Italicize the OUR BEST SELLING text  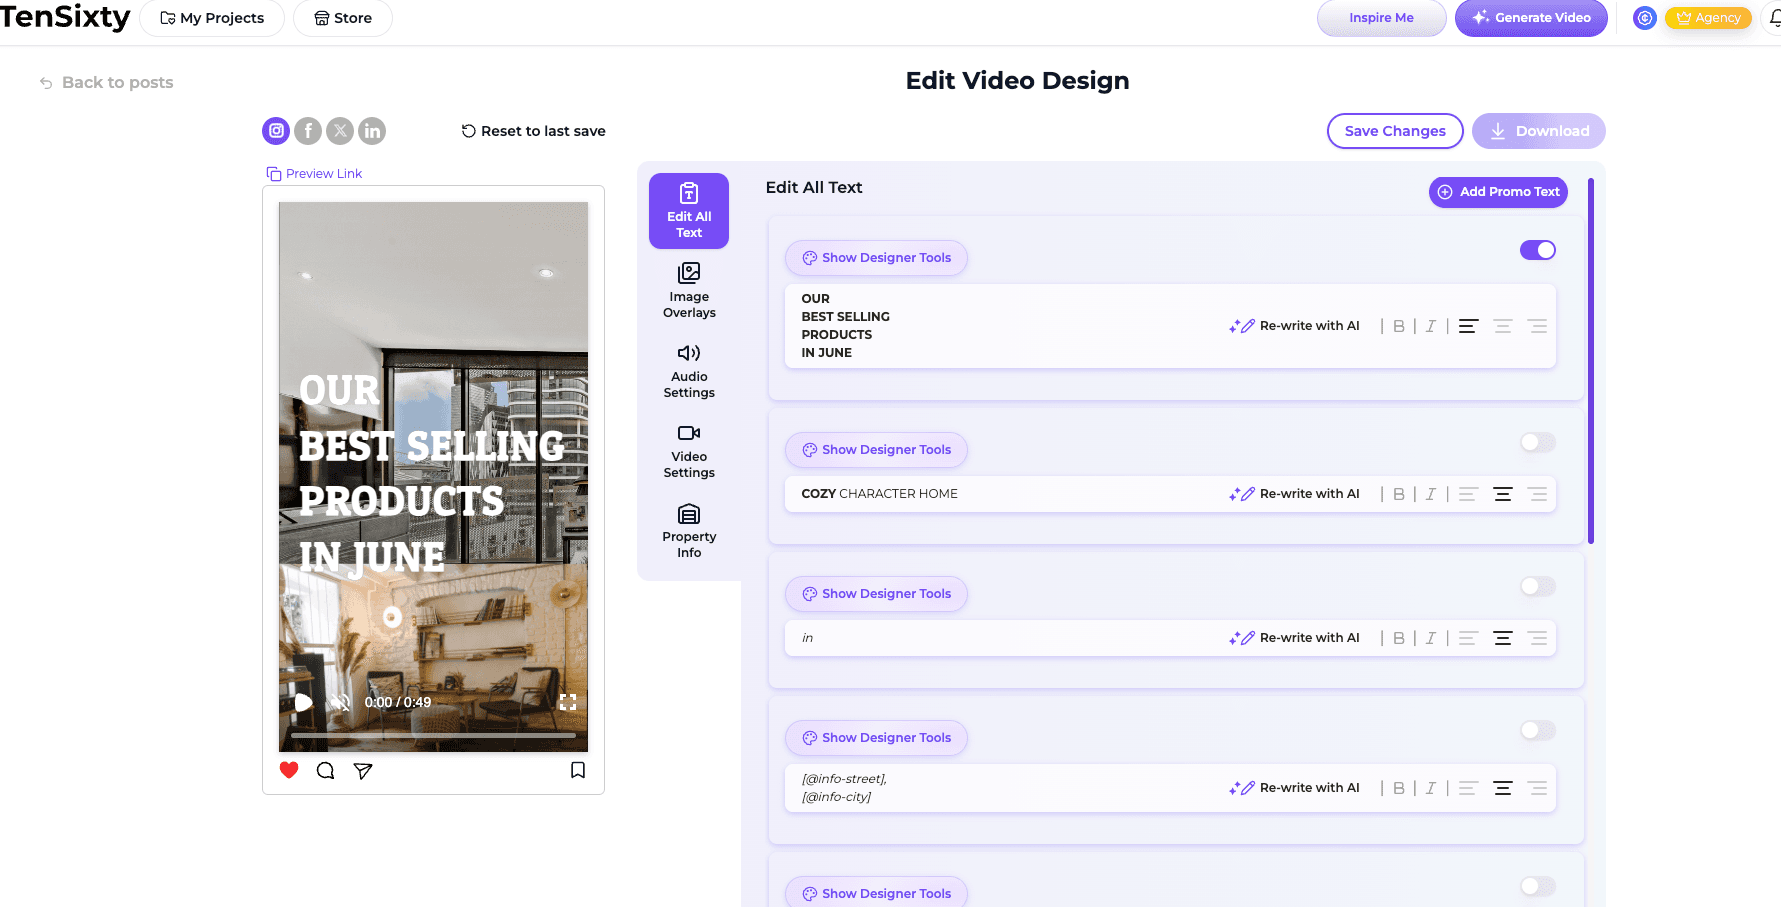click(1431, 326)
